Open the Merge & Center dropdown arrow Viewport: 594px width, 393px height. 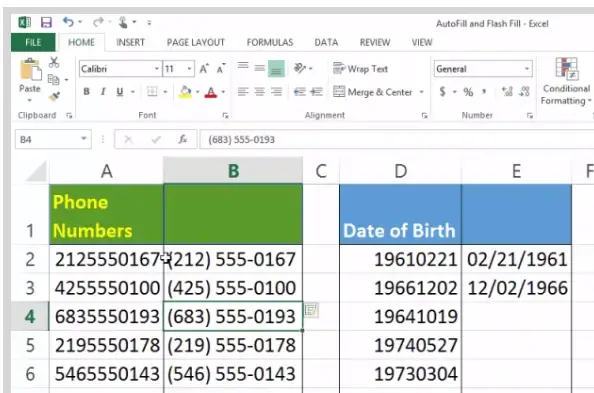(x=421, y=92)
